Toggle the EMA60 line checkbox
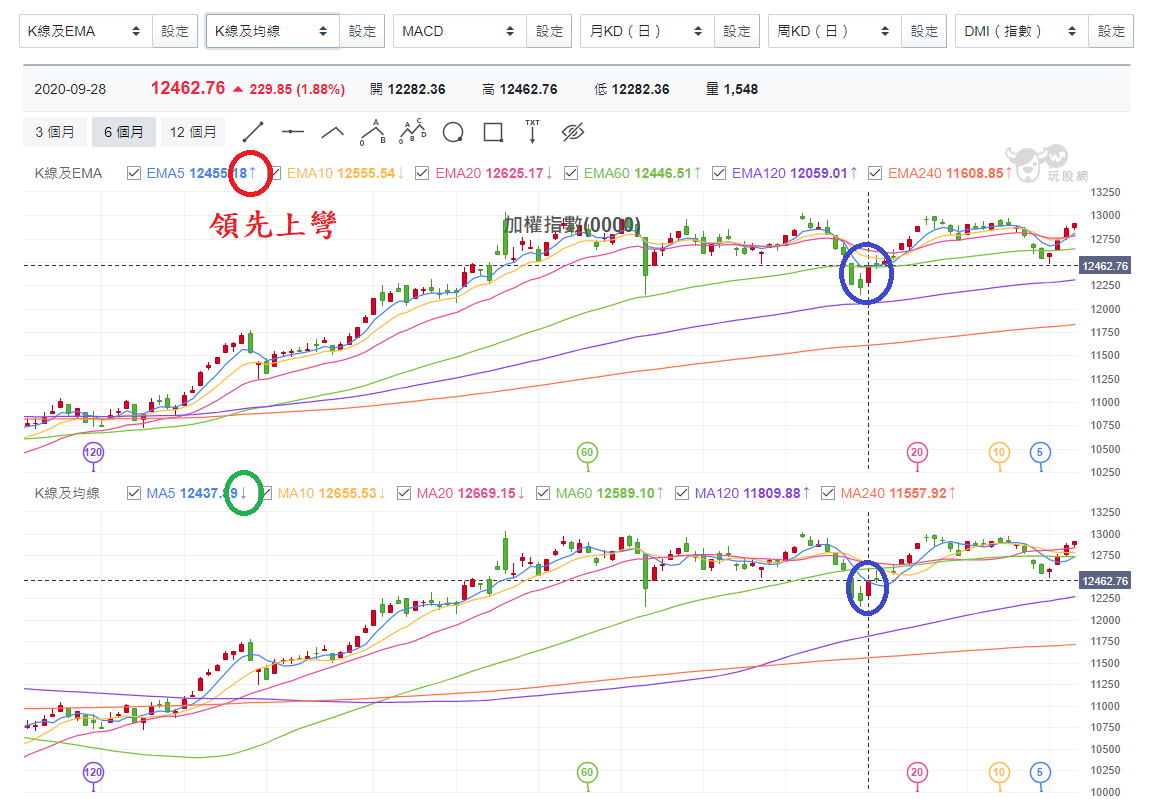The height and width of the screenshot is (799, 1169). [x=571, y=173]
